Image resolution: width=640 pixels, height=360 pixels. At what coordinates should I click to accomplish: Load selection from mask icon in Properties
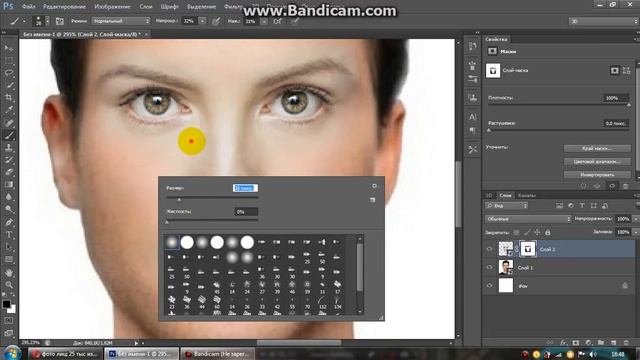coord(584,186)
